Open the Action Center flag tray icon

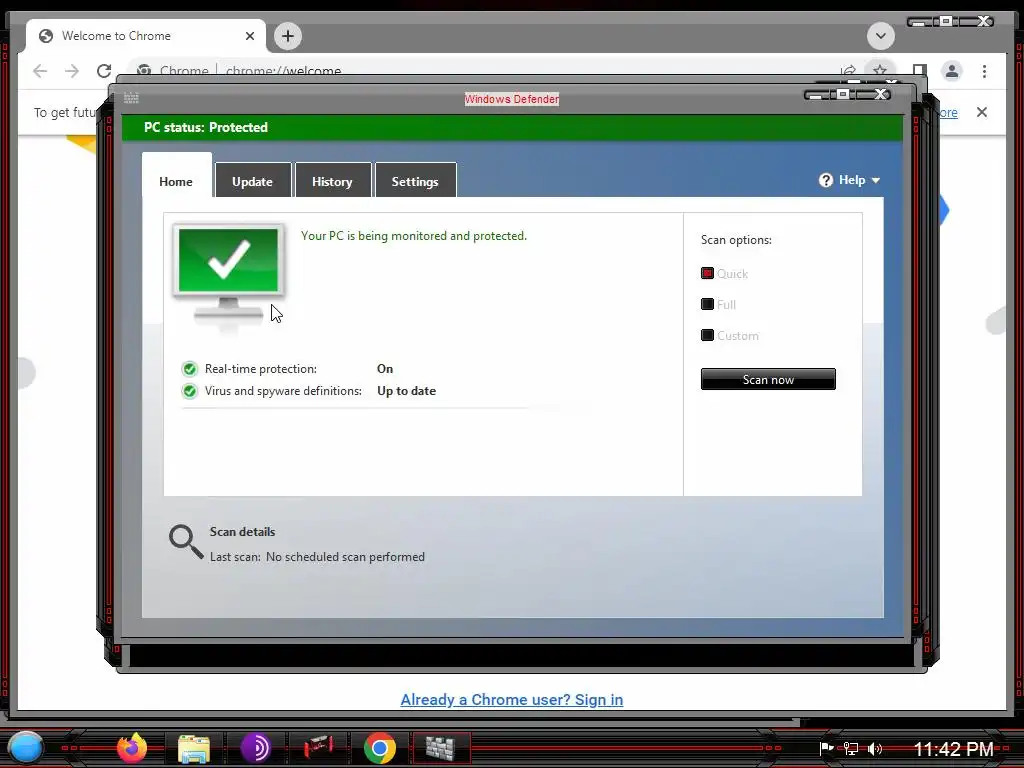[826, 748]
